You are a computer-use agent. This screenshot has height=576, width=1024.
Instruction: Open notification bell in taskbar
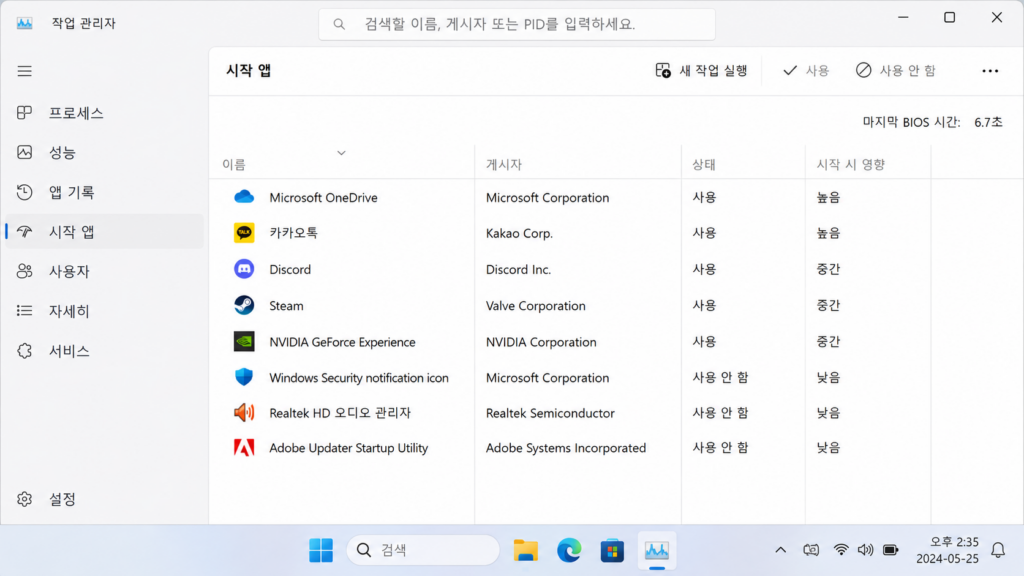click(998, 550)
